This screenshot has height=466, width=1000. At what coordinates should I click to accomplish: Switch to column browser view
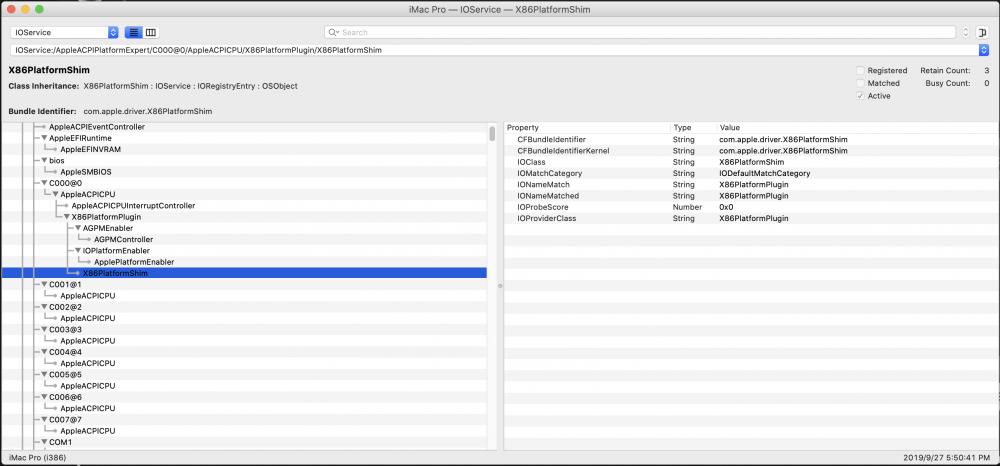(x=151, y=33)
